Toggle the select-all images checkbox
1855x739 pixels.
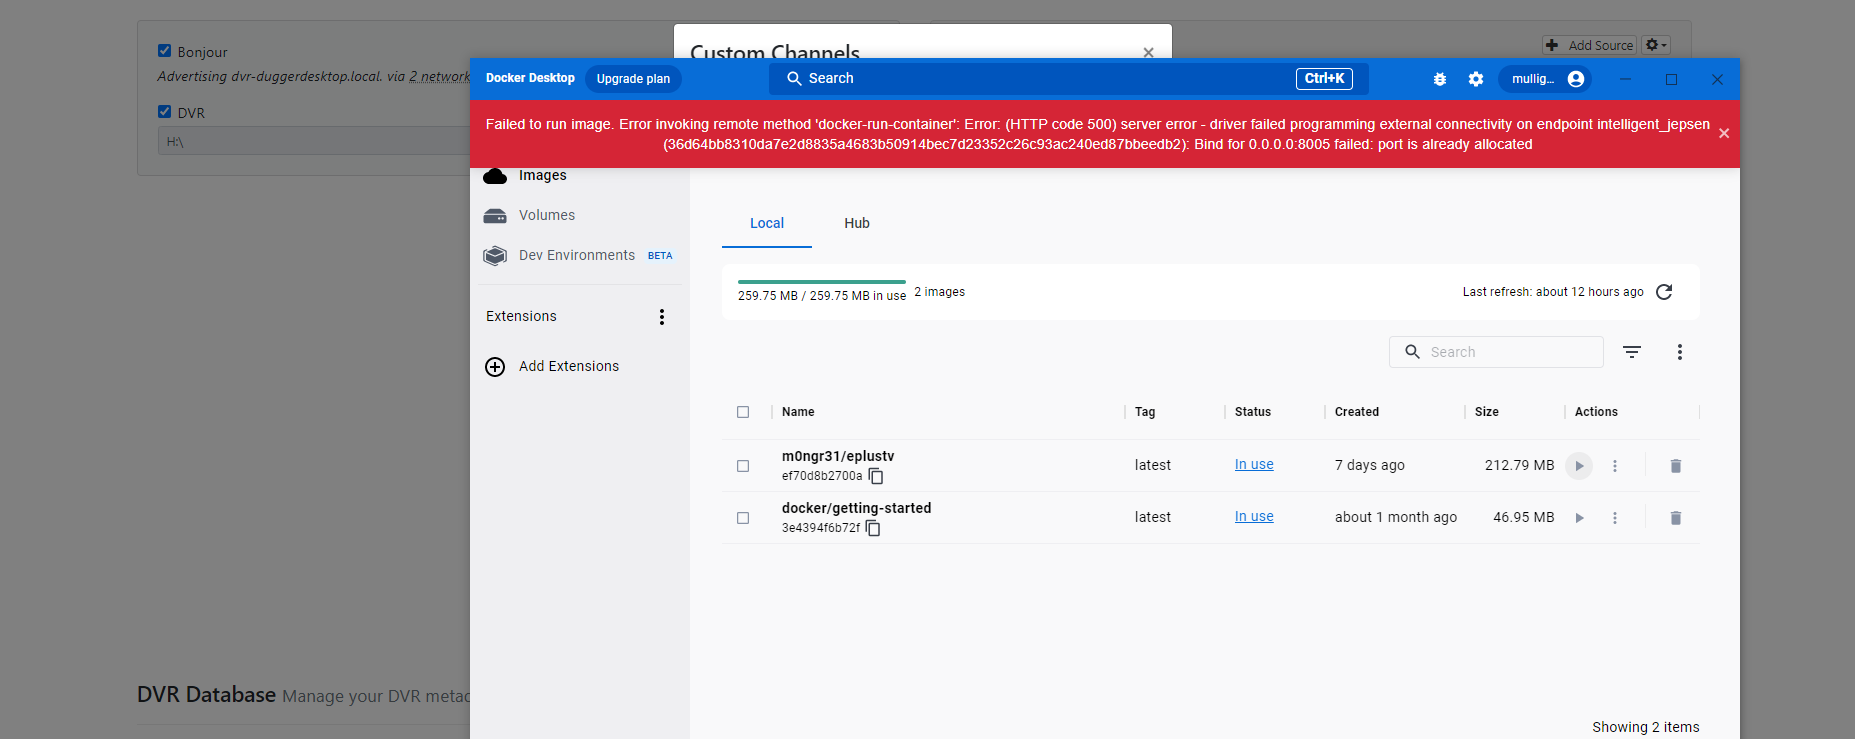pos(743,412)
